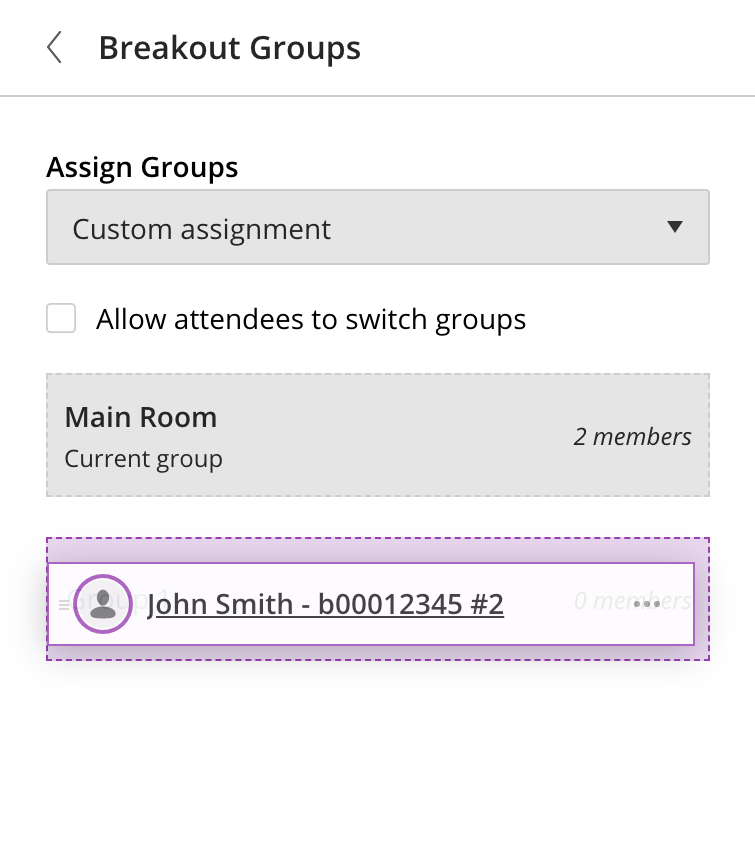
Task: Click the Assign Groups label
Action: click(142, 167)
